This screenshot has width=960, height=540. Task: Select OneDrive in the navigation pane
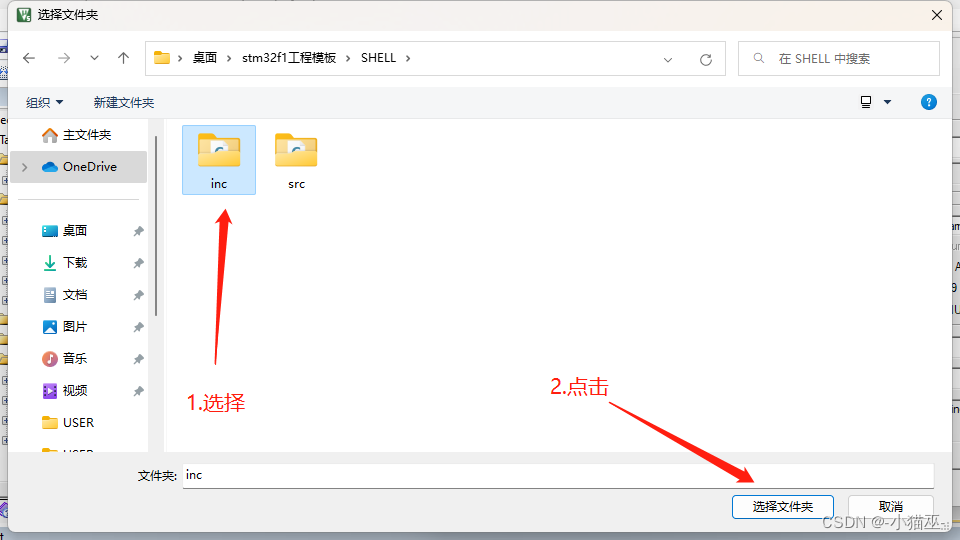79,167
